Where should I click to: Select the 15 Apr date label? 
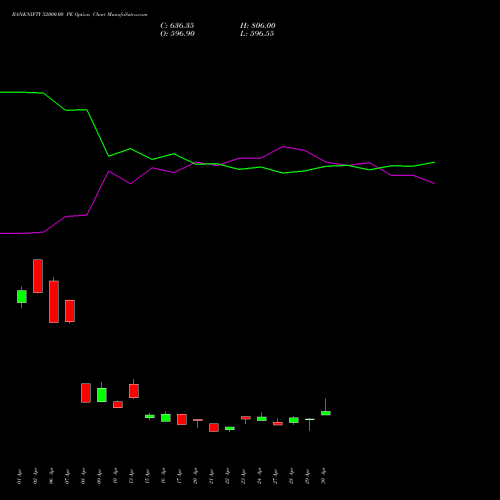147,476
